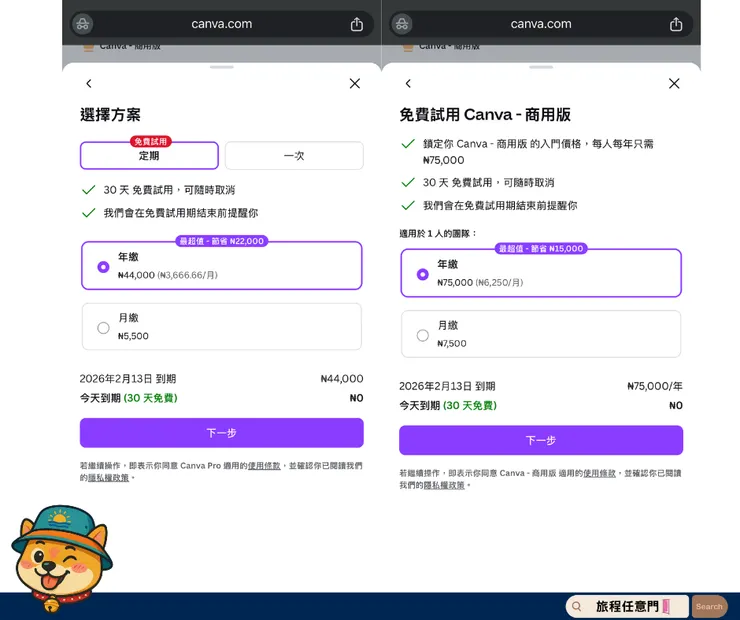740x620 pixels.
Task: Click the 最超值 - 節省 ₦15,000 badge
Action: (541, 249)
